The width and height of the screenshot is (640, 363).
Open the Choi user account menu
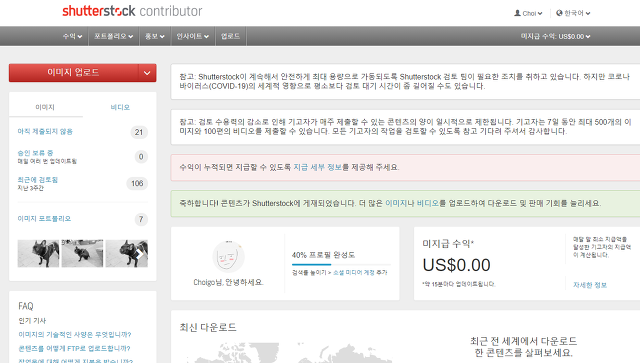tap(528, 13)
